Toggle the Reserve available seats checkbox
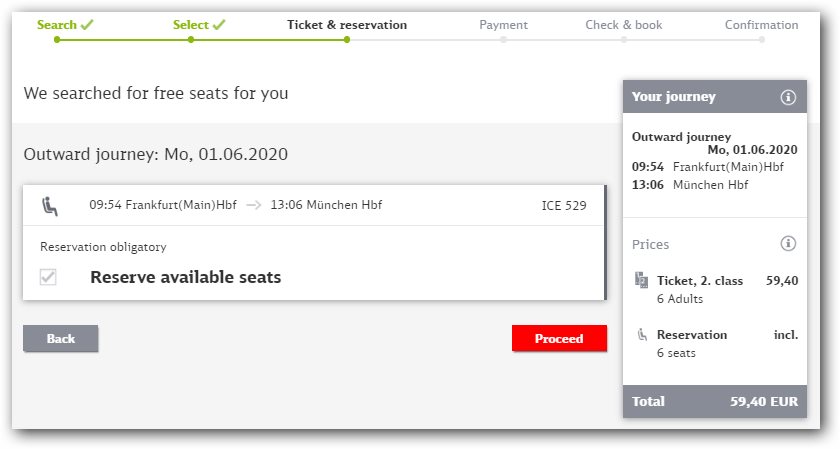Image resolution: width=840 pixels, height=449 pixels. click(x=48, y=277)
